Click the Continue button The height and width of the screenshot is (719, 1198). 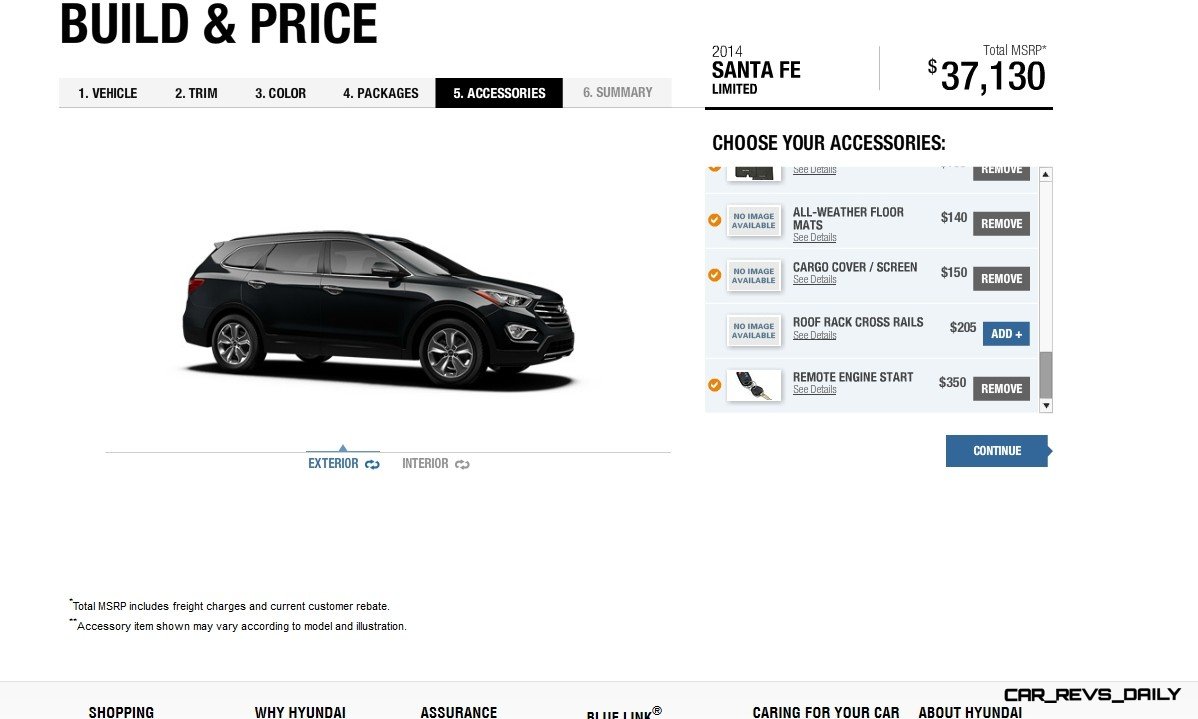coord(997,451)
